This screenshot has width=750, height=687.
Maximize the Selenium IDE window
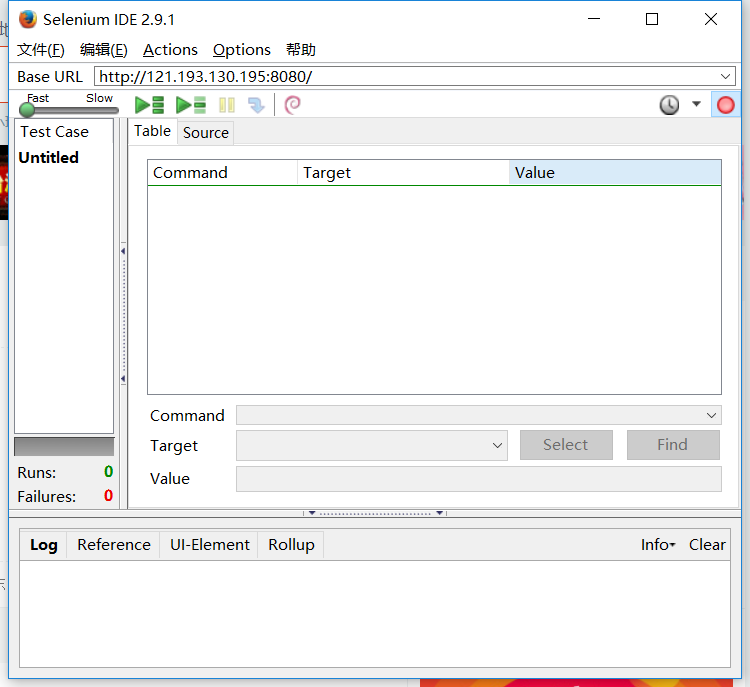tap(651, 19)
